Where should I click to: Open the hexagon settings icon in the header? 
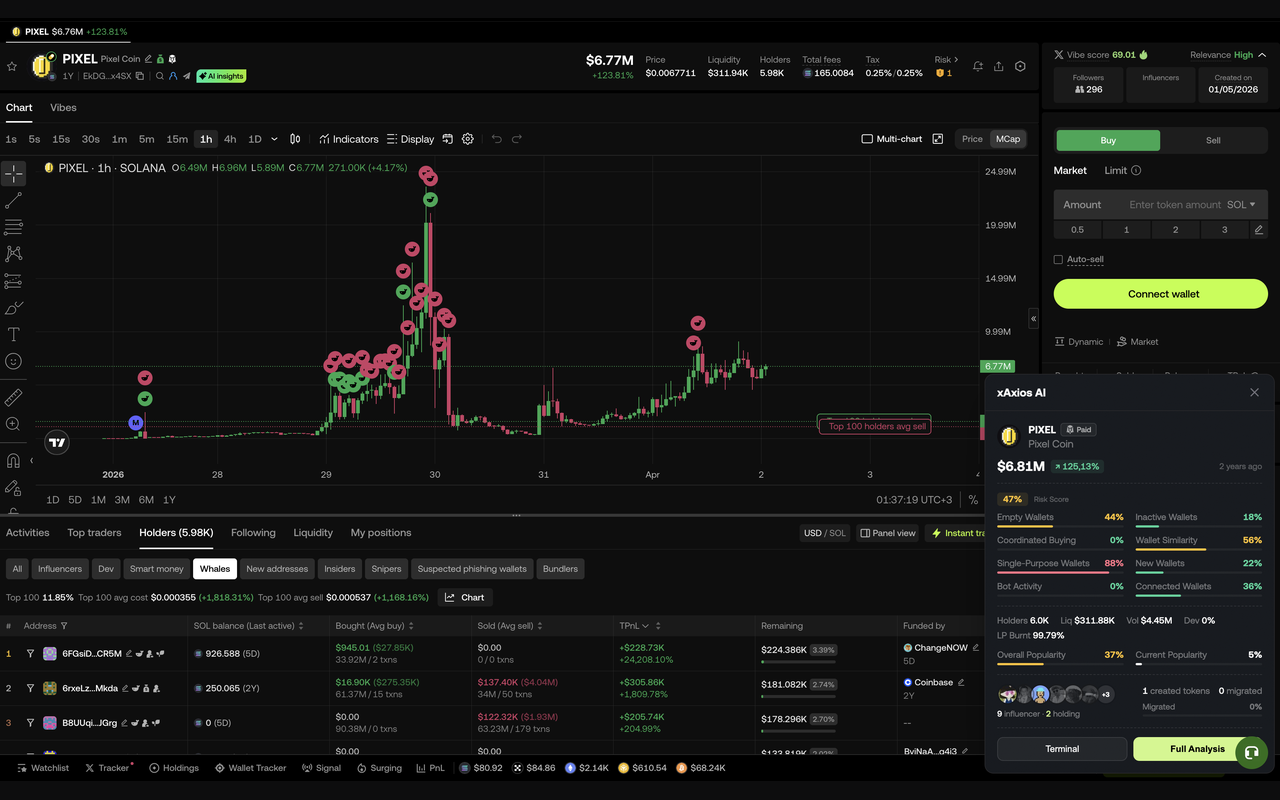[1020, 66]
